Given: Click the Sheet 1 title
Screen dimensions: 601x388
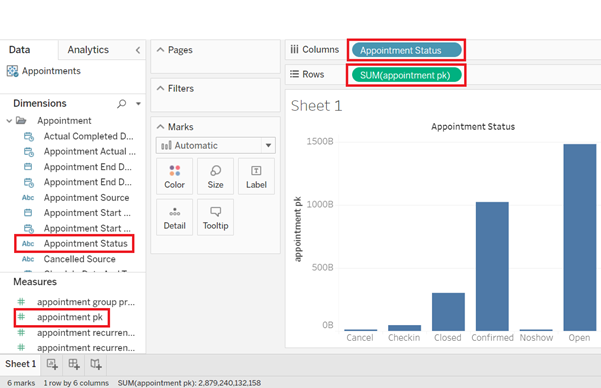Looking at the screenshot, I should [316, 106].
